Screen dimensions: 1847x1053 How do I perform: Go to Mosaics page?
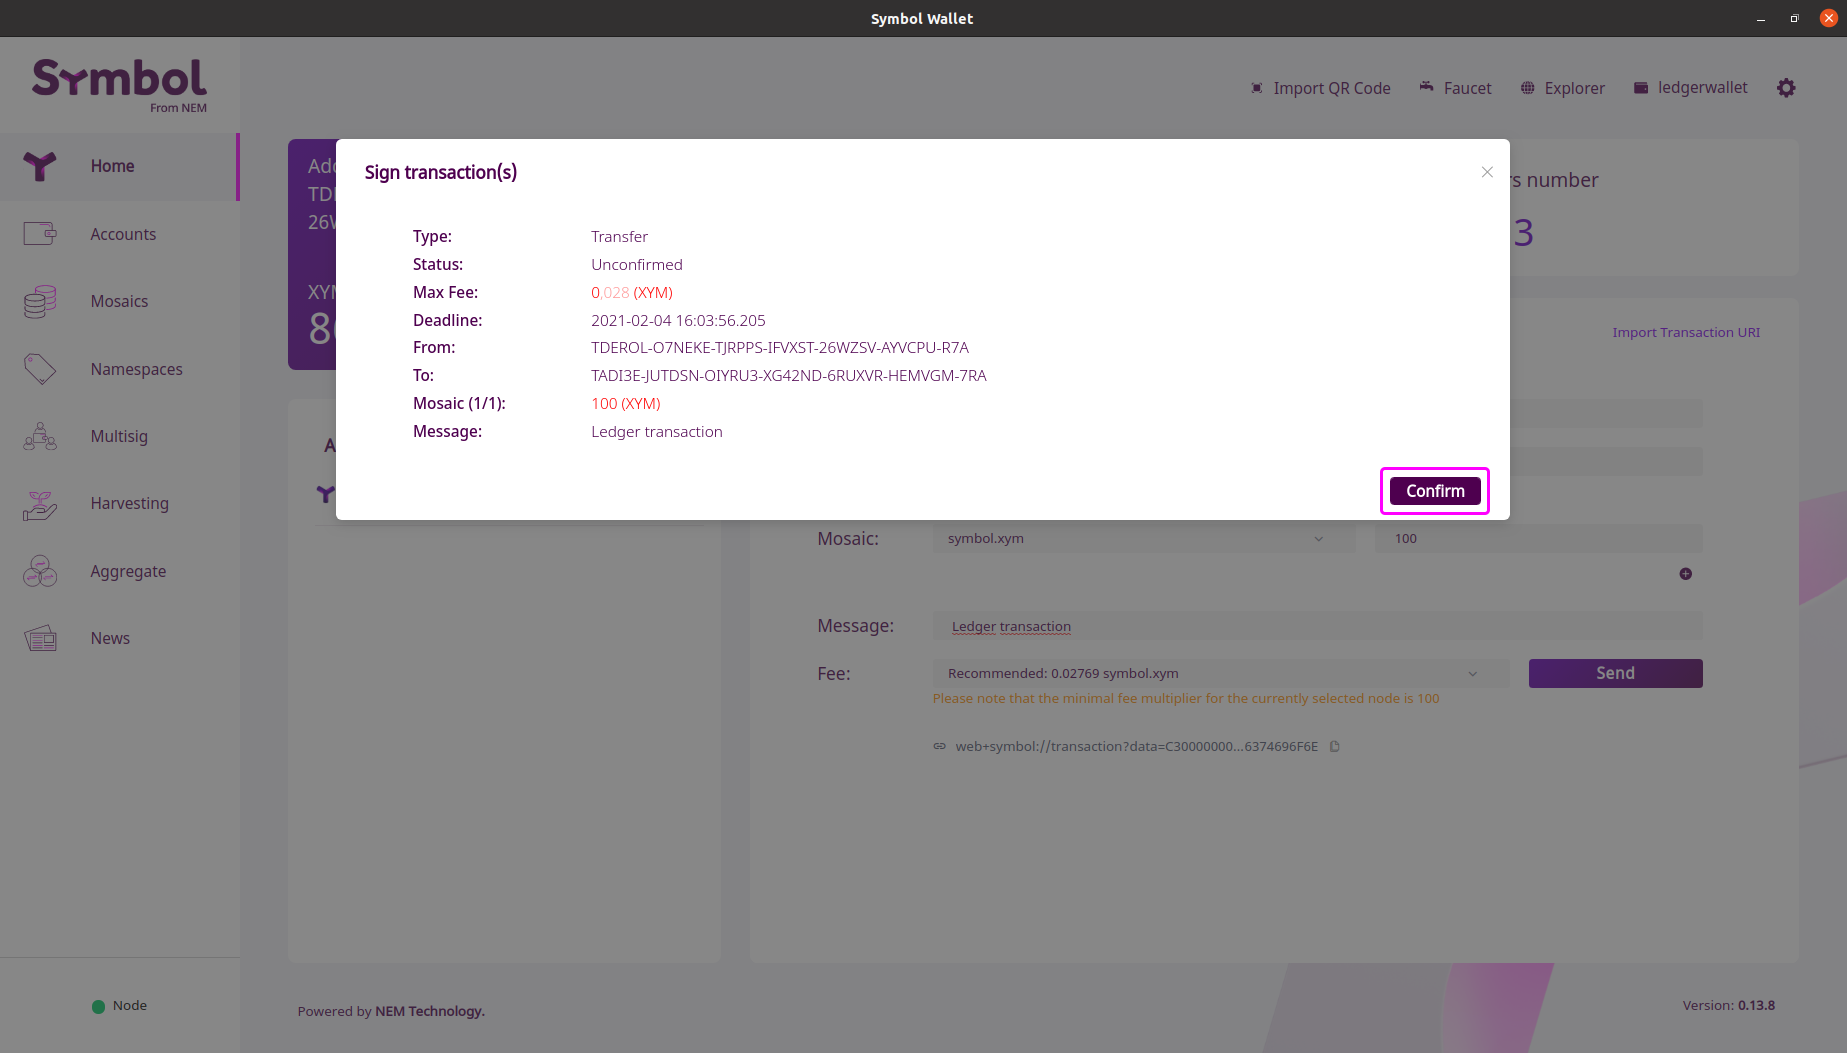click(x=119, y=301)
